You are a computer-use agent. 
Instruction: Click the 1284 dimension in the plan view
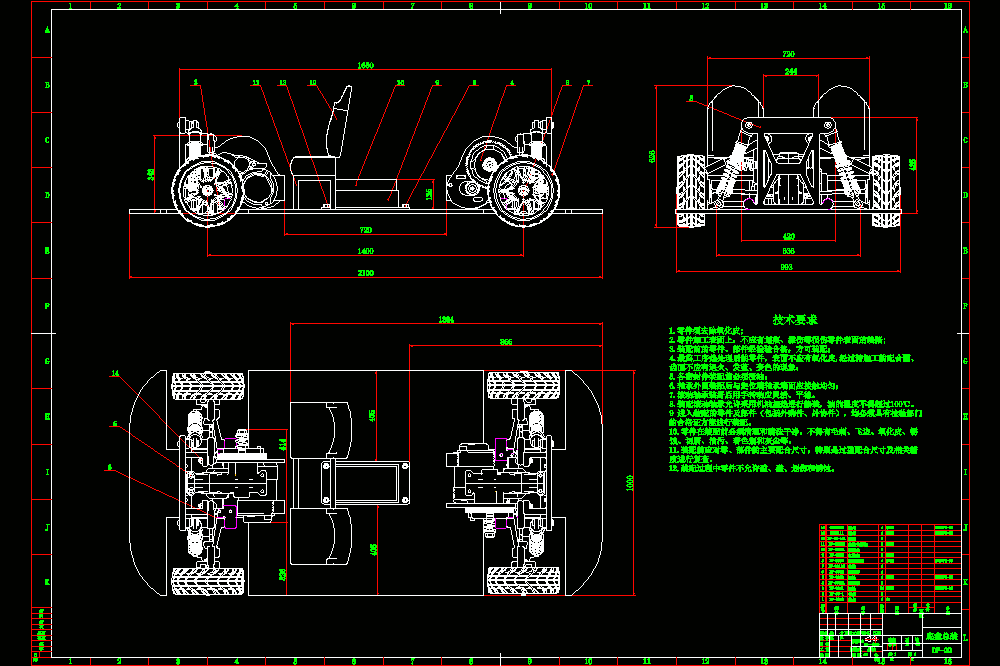[446, 320]
